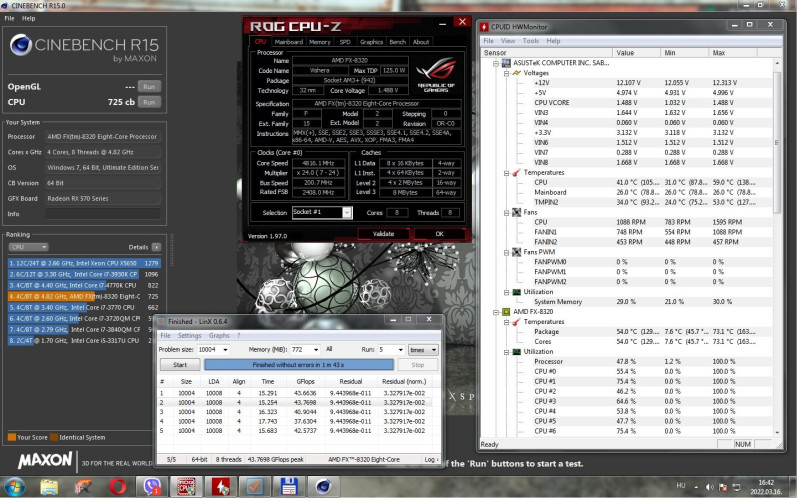Screen dimensions: 800x502
Task: Open Problem size dropdown in LinX
Action: [x=225, y=350]
